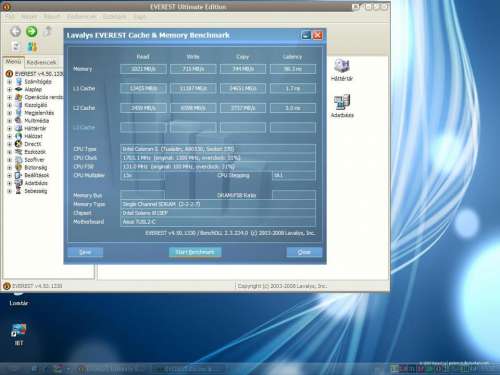Minimize the Cache & Memory Benchmark dialog
Viewport: 500px width, 375px height.
[x=306, y=35]
